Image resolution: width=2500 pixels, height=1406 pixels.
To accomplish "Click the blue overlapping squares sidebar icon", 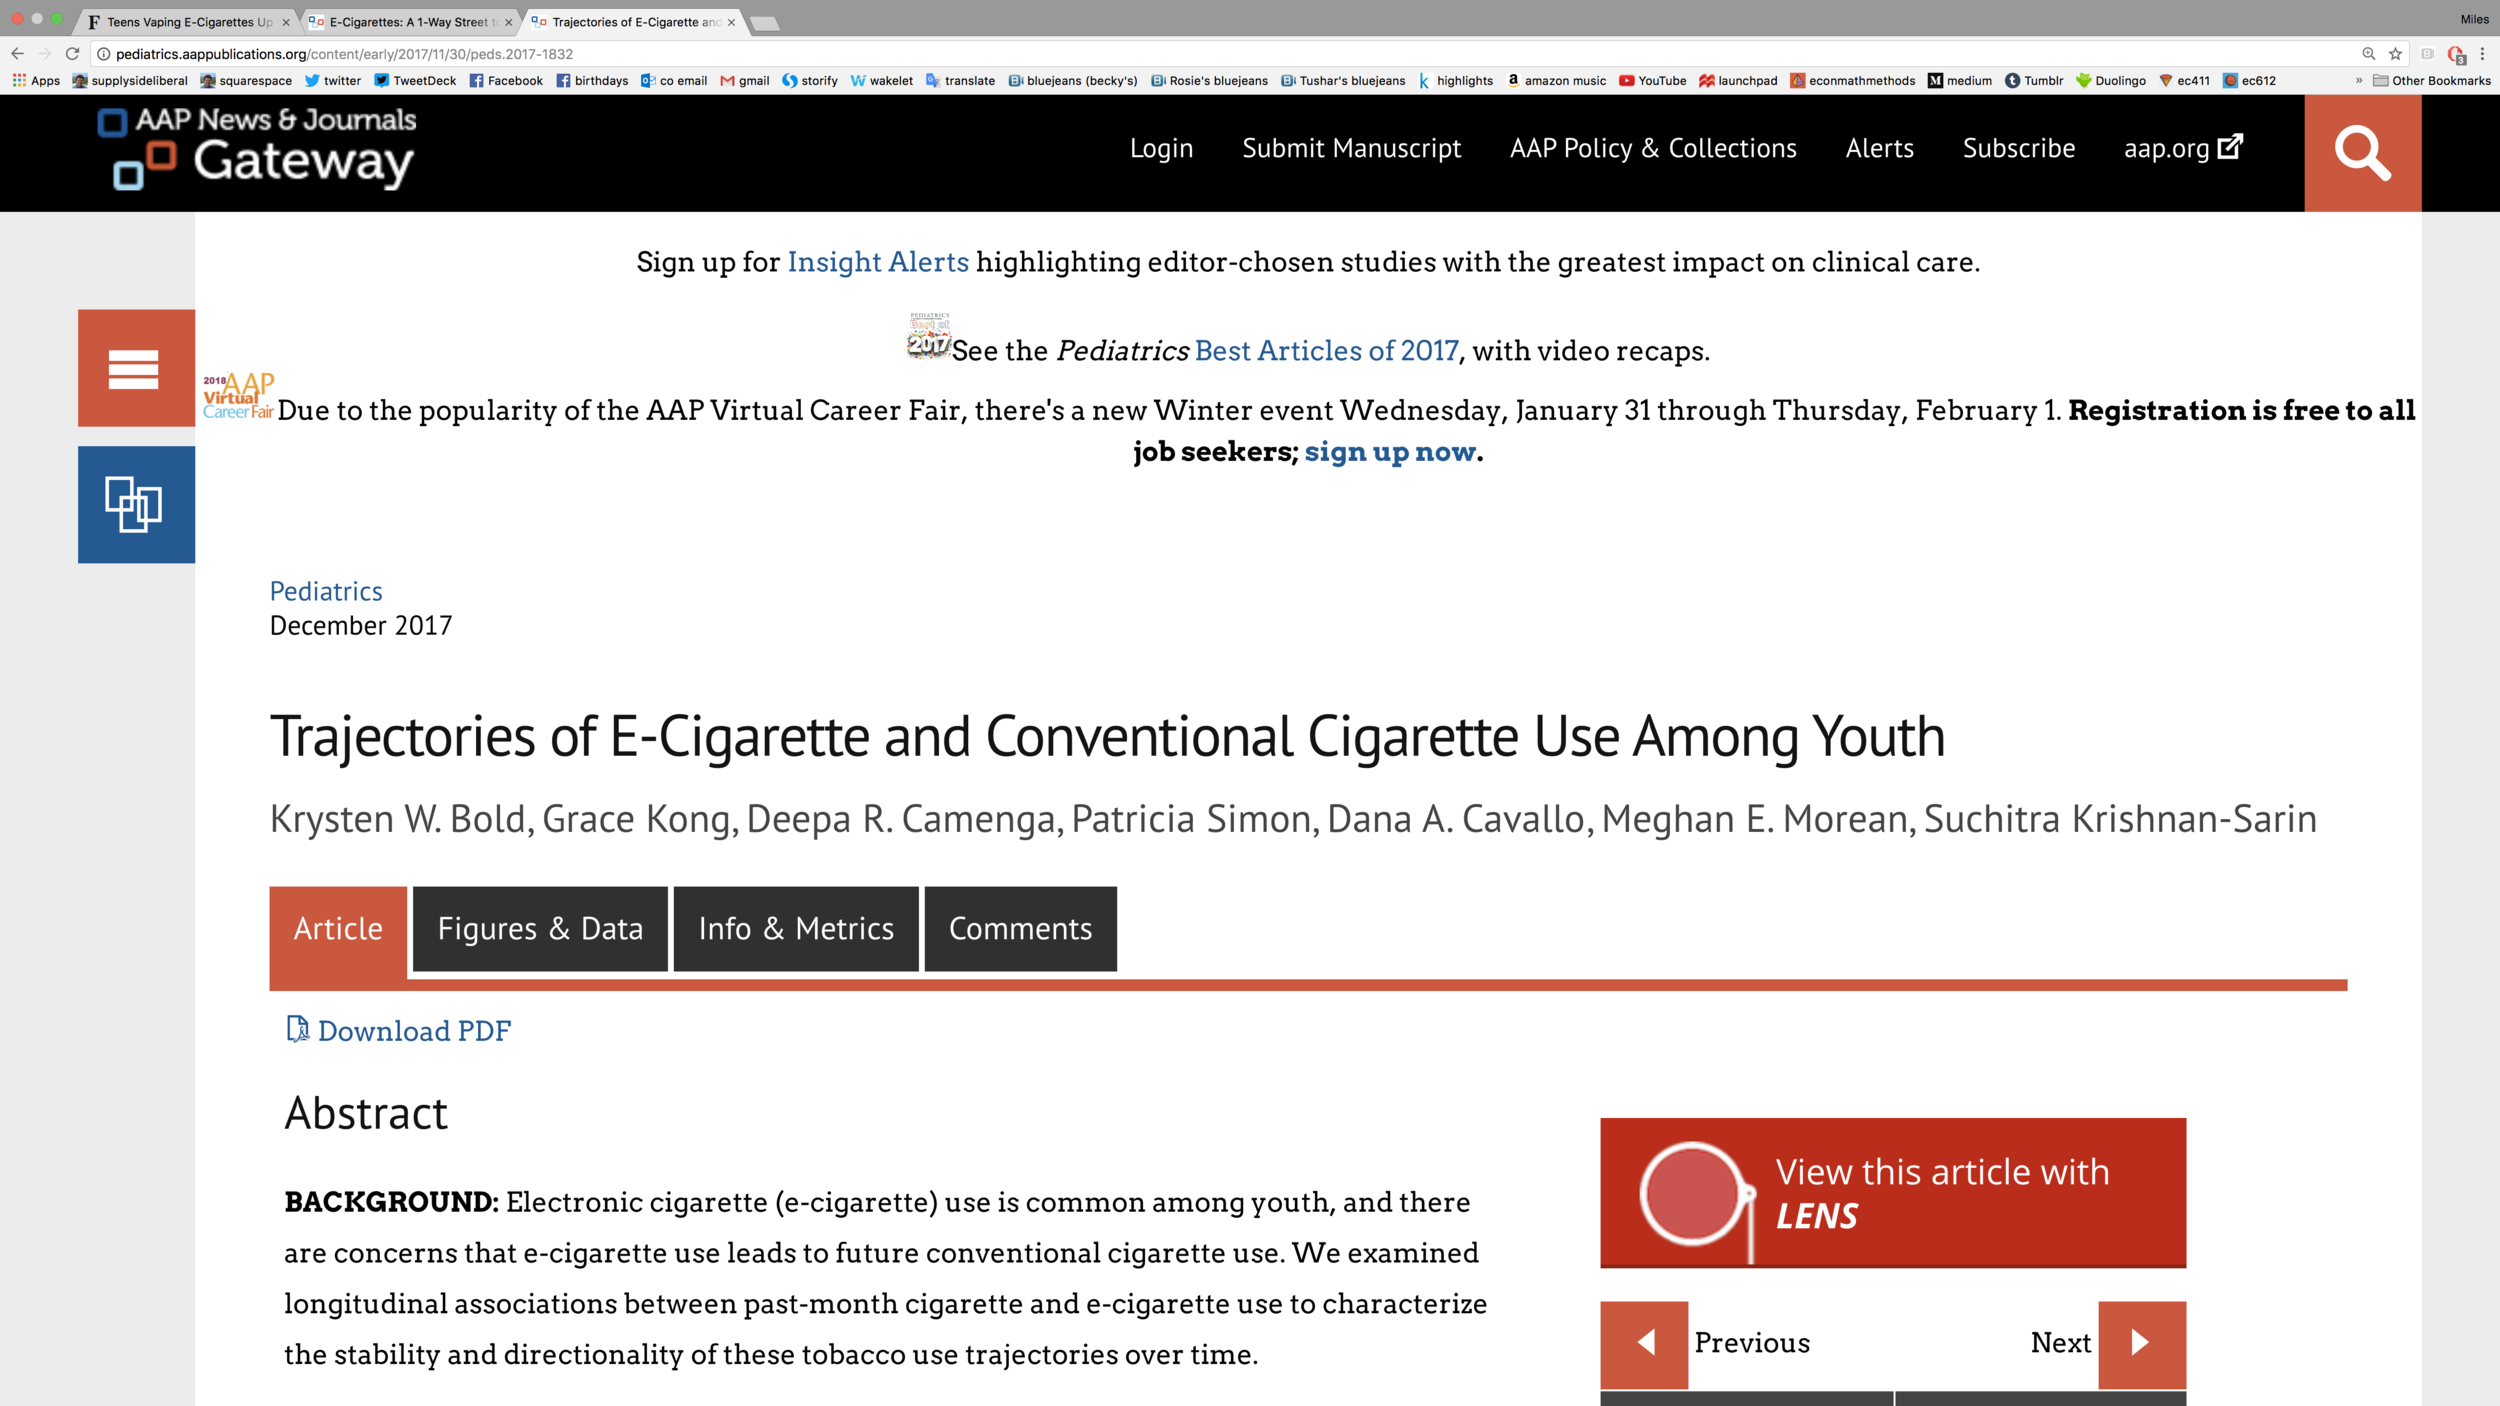I will pyautogui.click(x=136, y=504).
